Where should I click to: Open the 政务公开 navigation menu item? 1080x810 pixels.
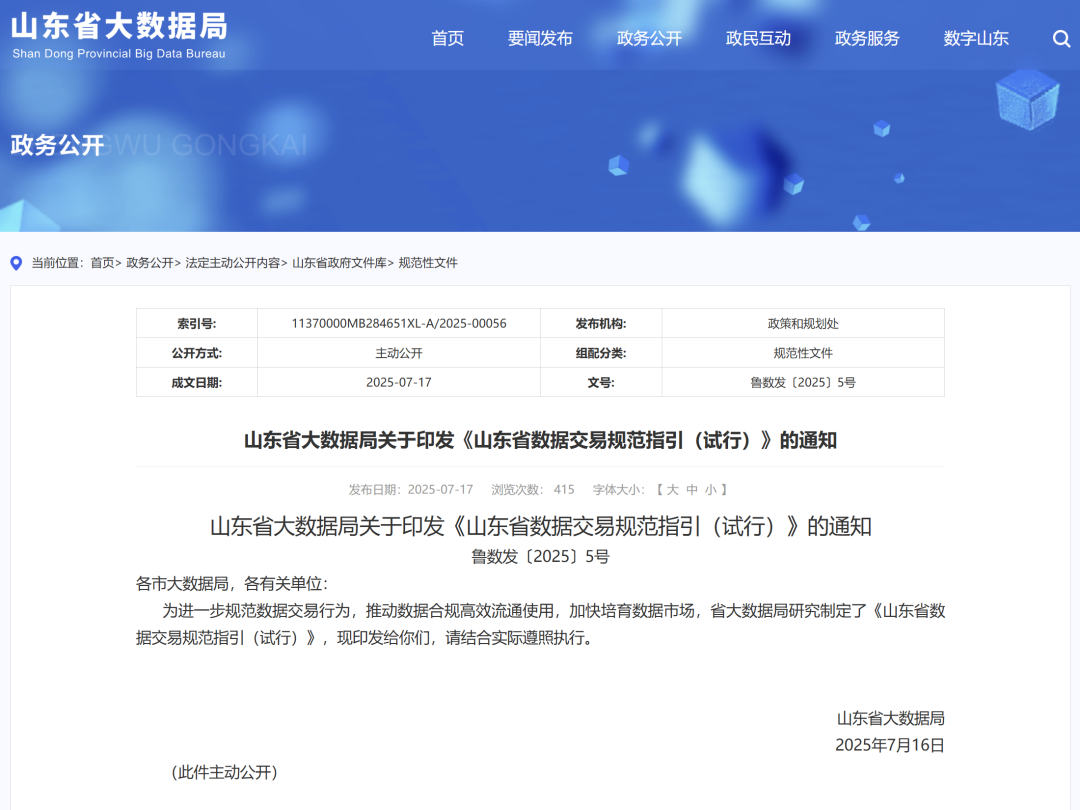click(649, 38)
